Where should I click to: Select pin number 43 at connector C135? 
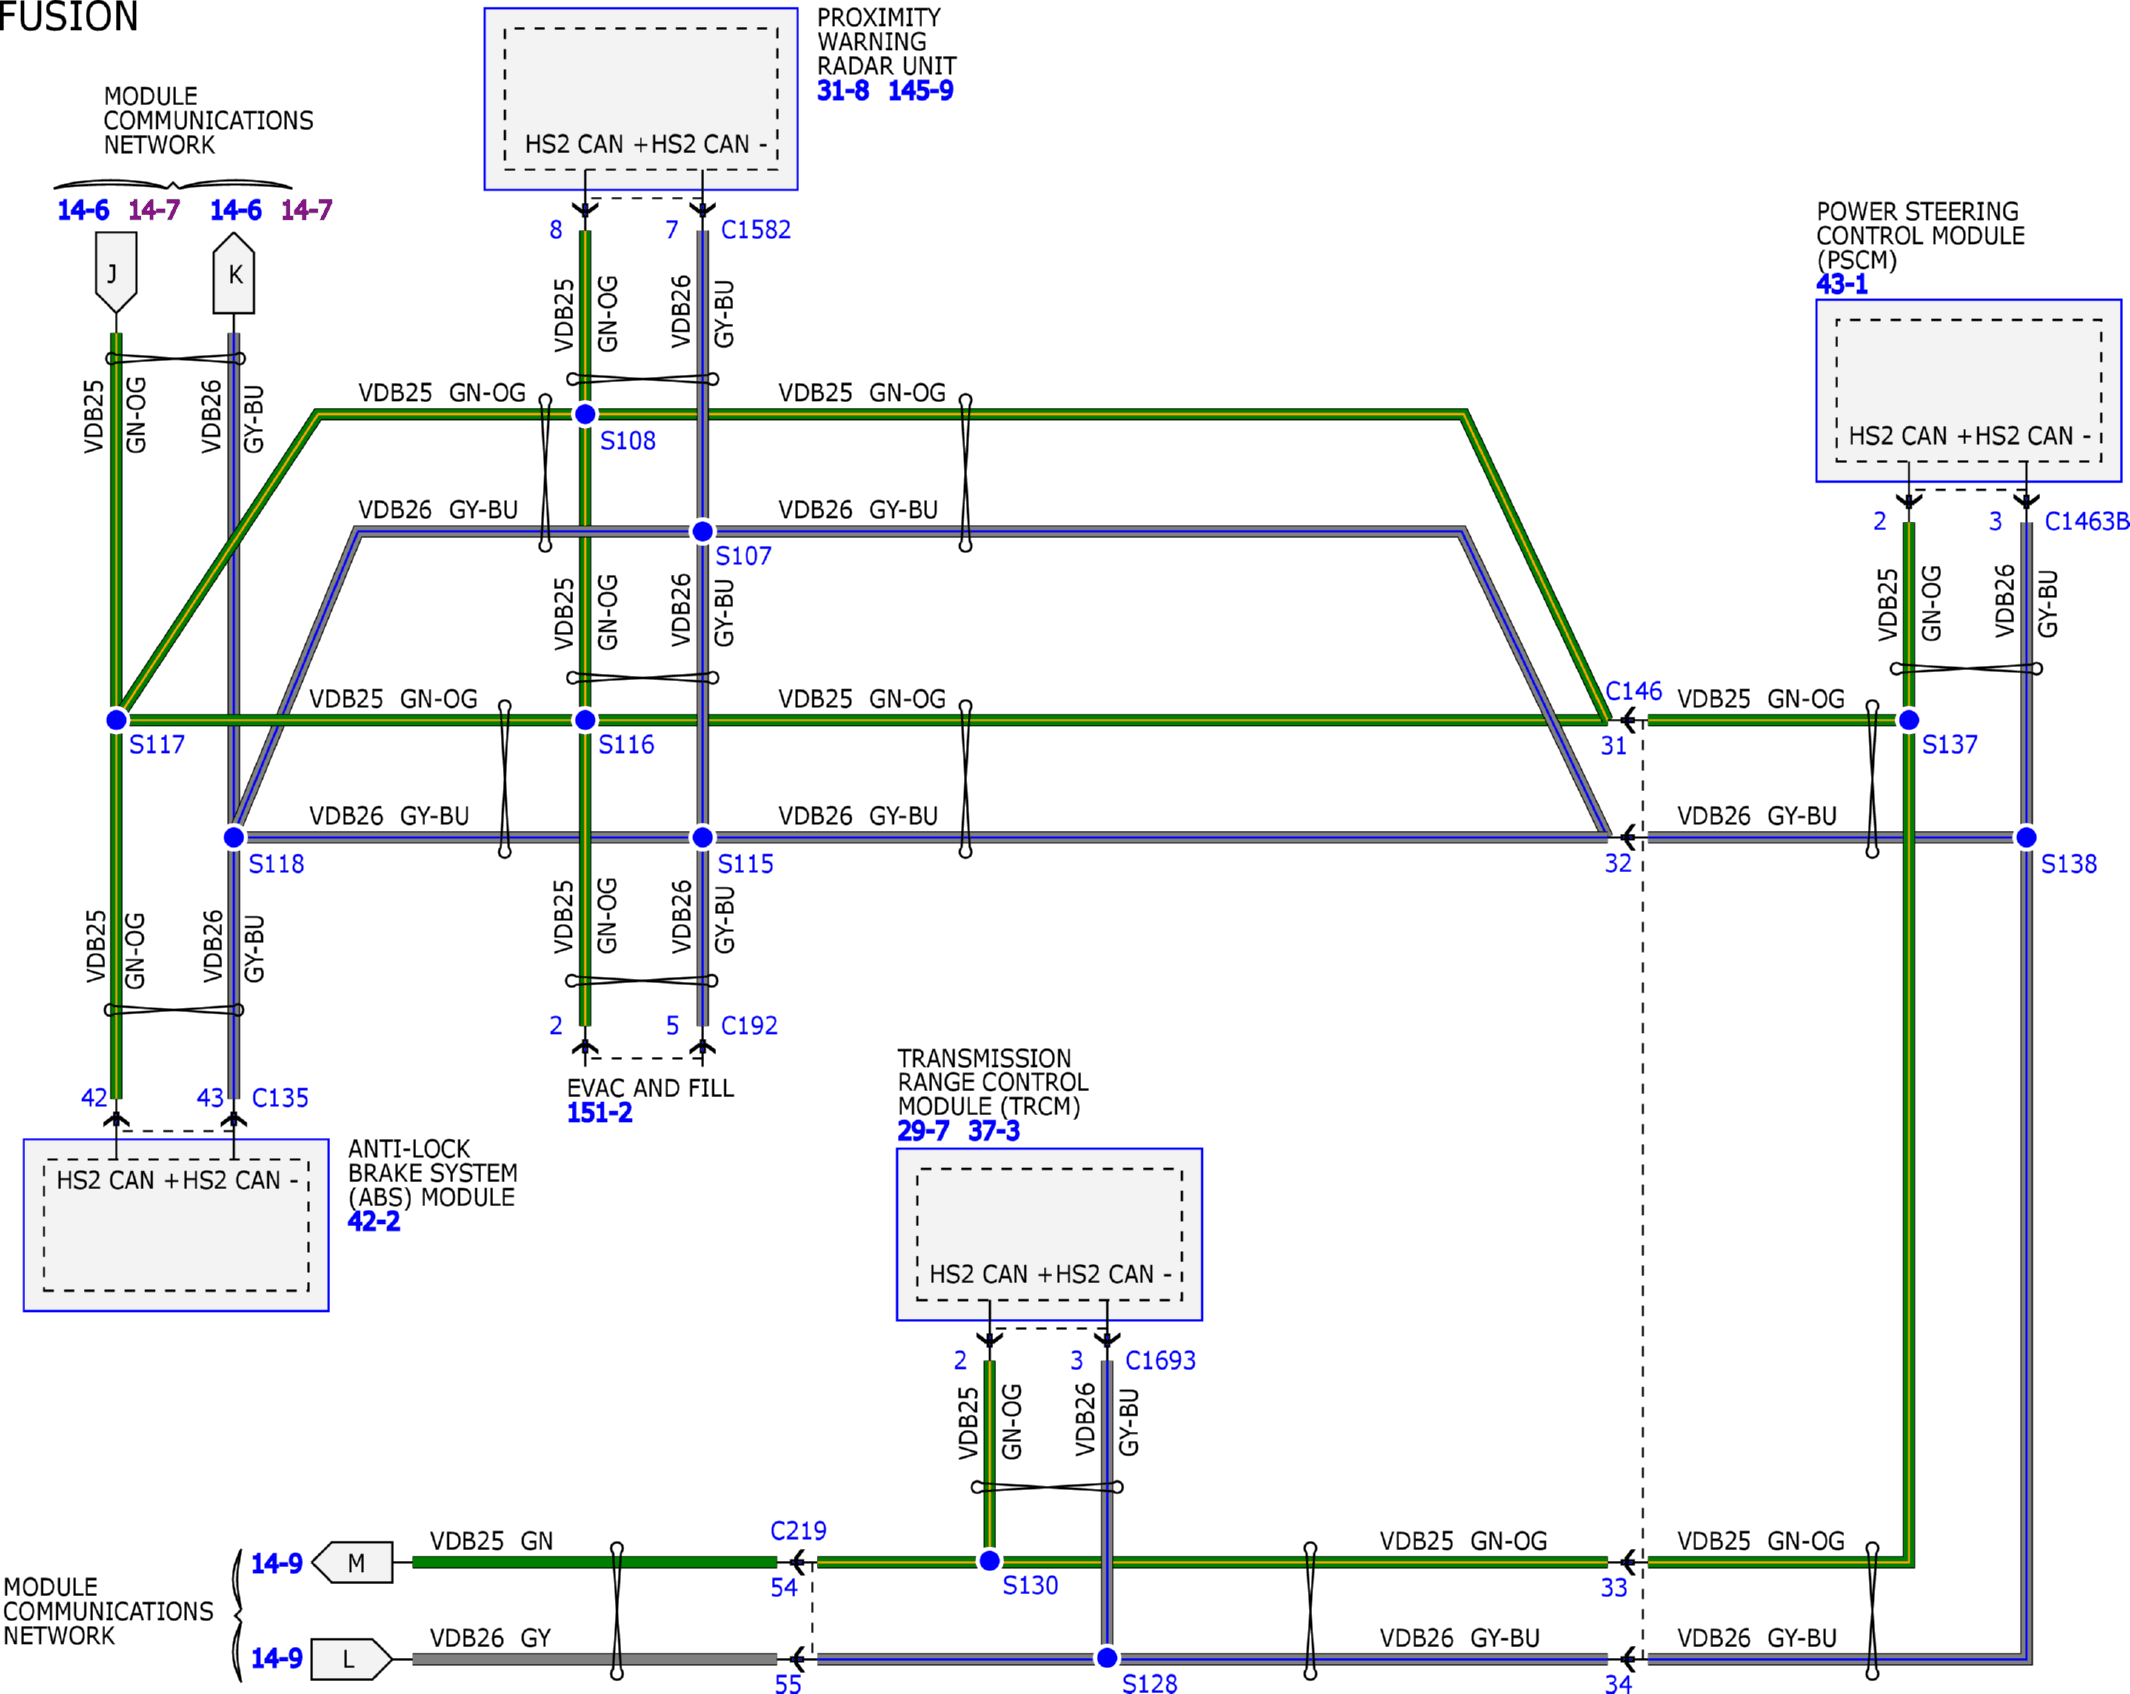click(x=210, y=1099)
